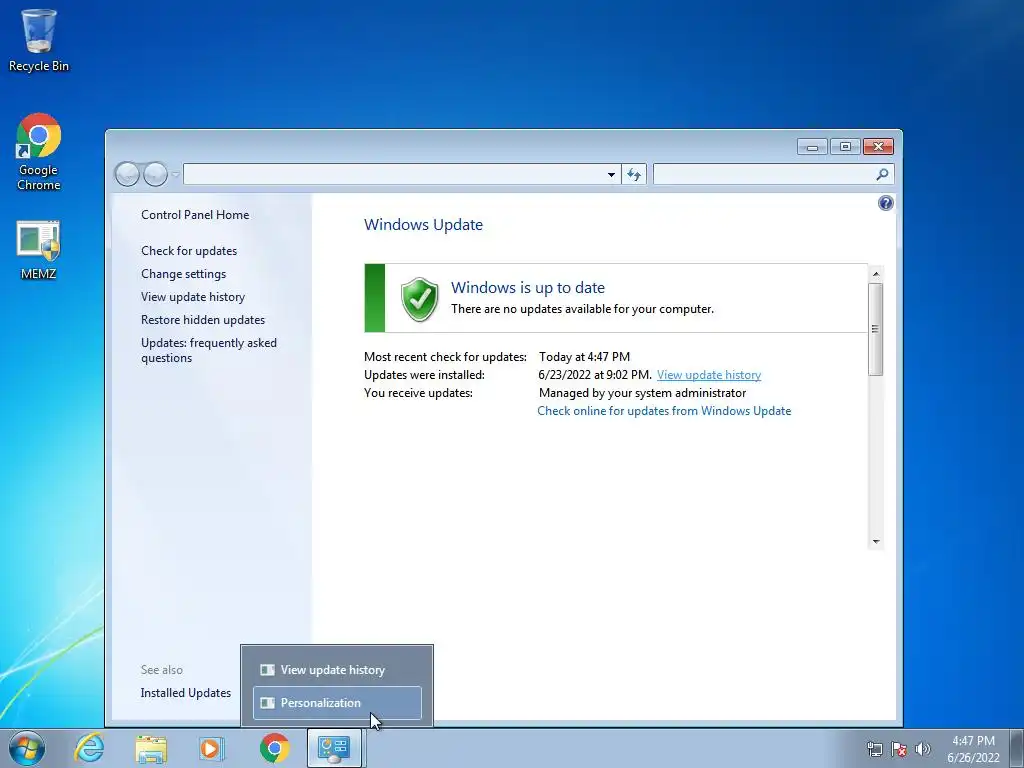Expand the address bar dropdown arrow
This screenshot has height=768, width=1024.
pyautogui.click(x=611, y=174)
